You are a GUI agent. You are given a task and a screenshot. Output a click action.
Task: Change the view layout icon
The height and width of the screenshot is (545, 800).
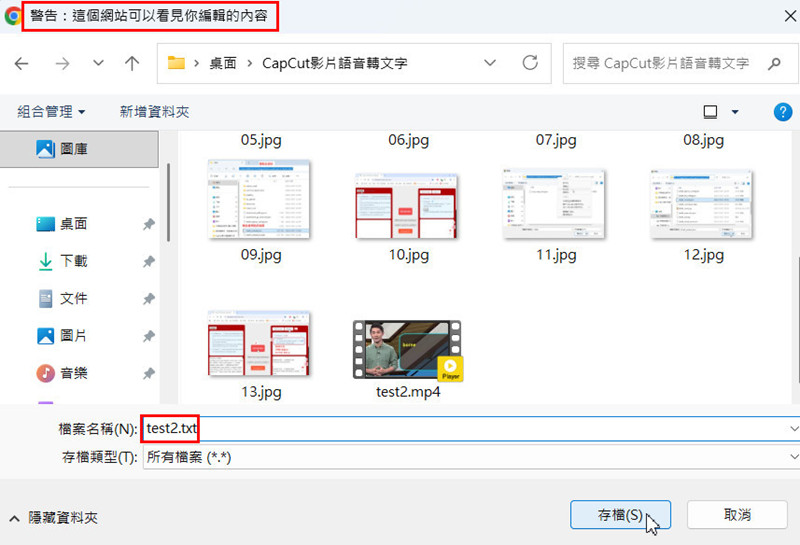click(711, 112)
